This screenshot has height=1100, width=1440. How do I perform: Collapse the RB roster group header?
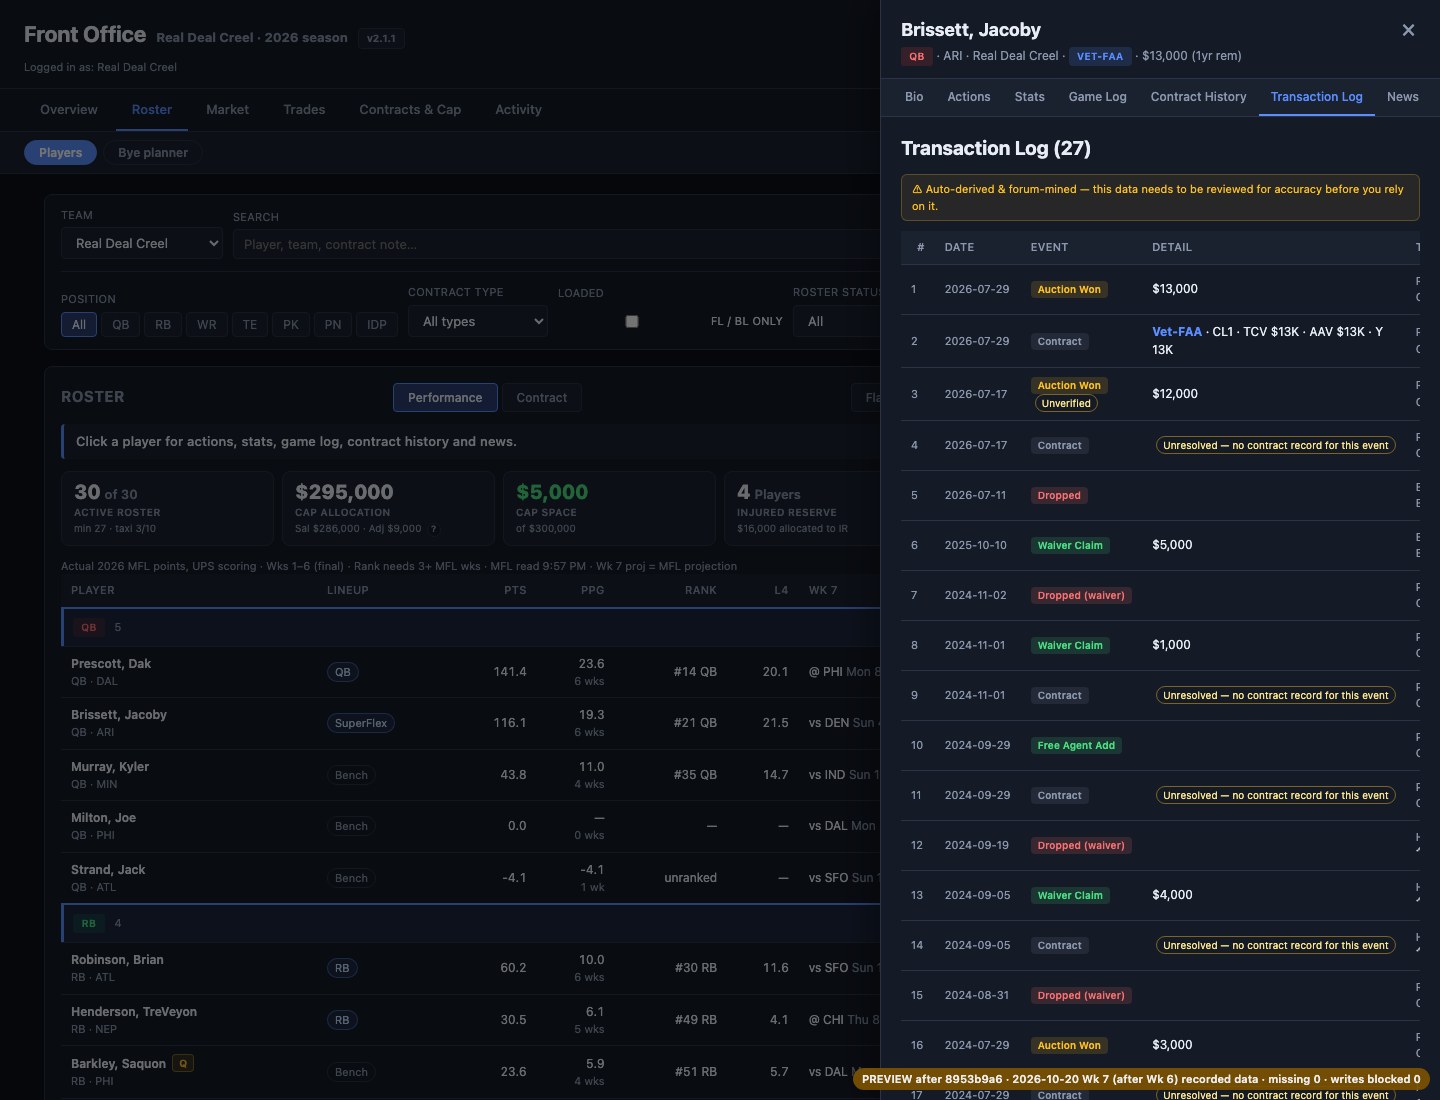click(471, 923)
